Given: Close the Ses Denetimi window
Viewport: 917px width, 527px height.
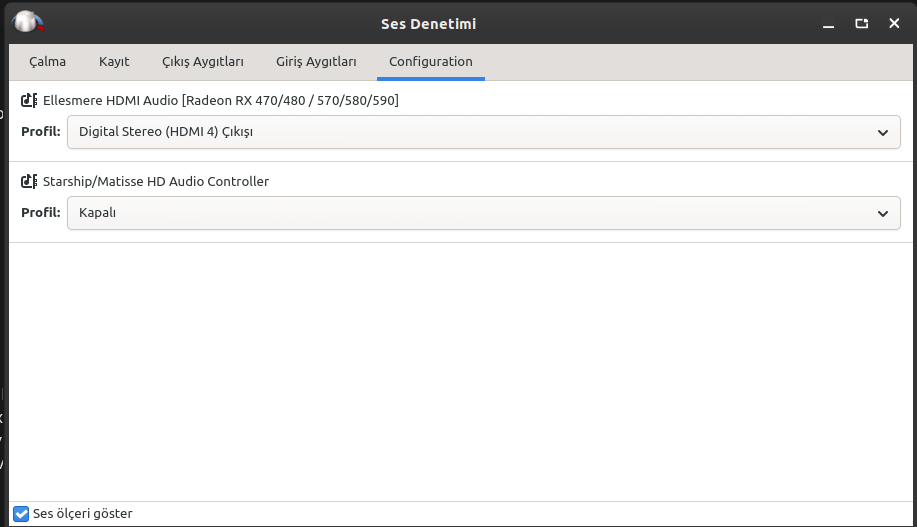Looking at the screenshot, I should [x=894, y=23].
